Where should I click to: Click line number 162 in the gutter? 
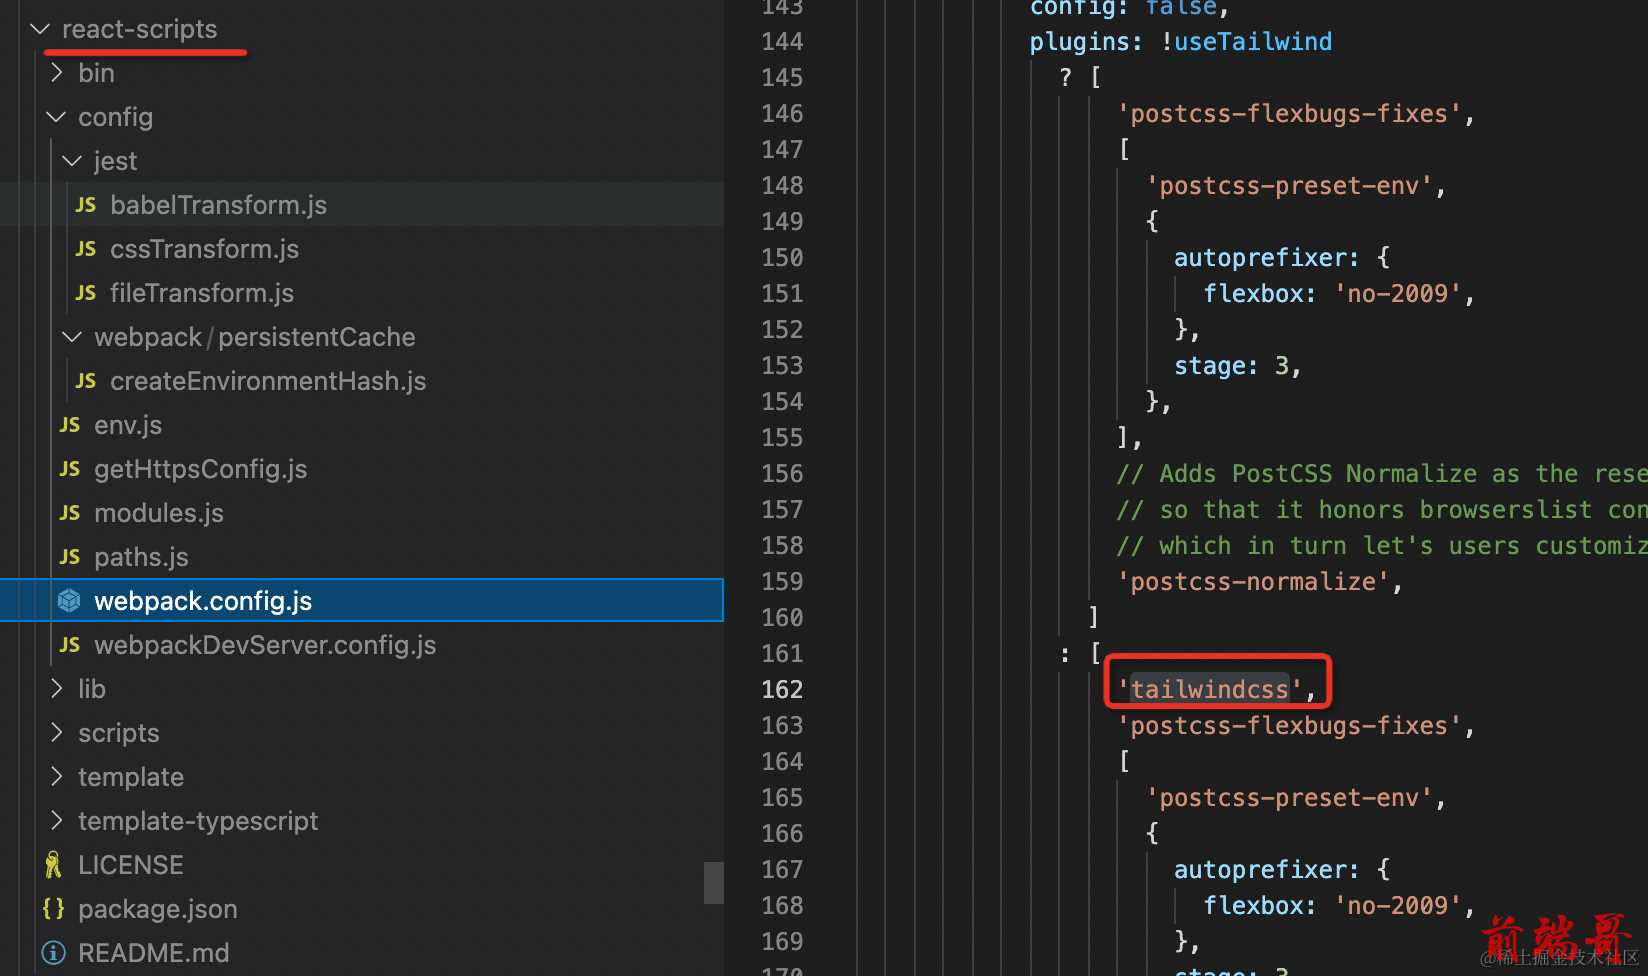(782, 689)
